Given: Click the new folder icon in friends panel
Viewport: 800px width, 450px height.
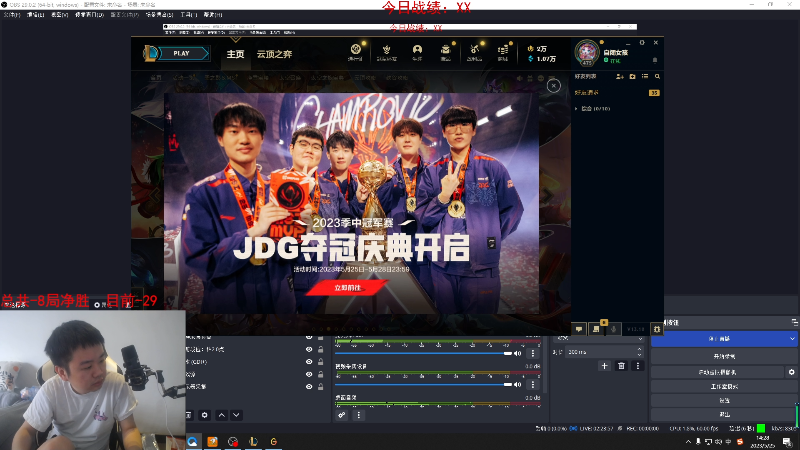Looking at the screenshot, I should (x=632, y=77).
